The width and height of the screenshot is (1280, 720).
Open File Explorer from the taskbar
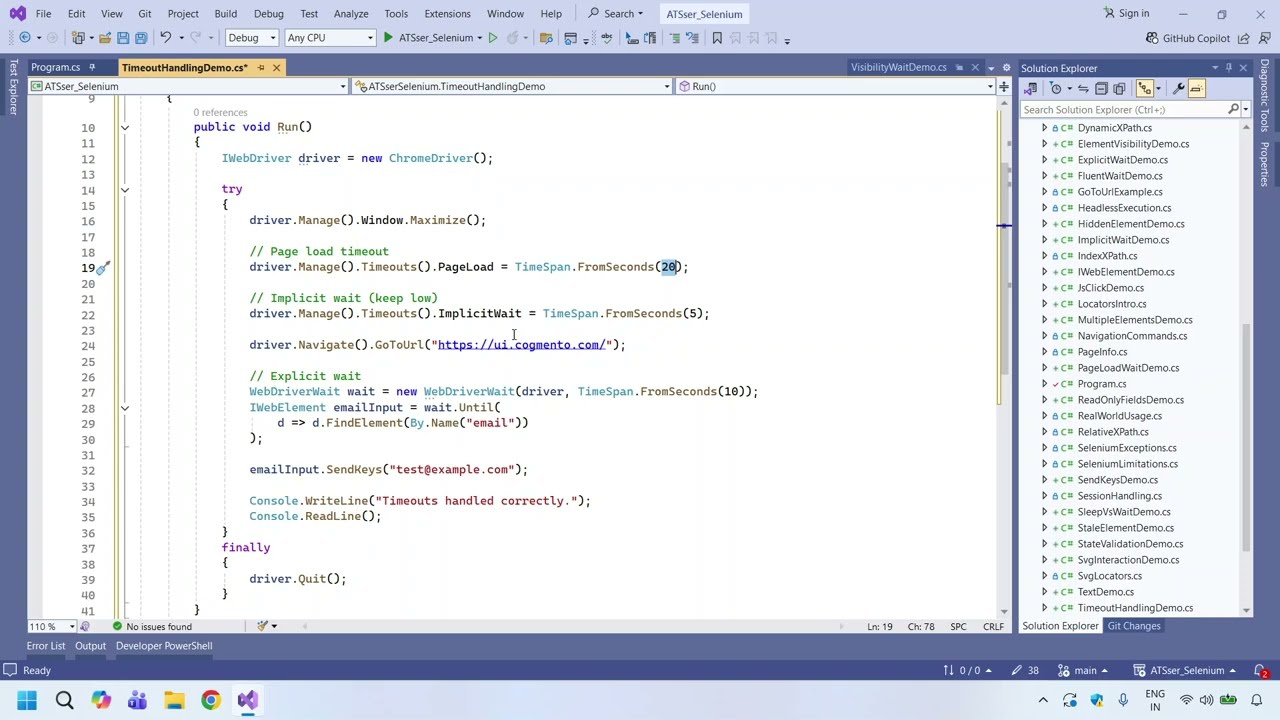point(174,700)
